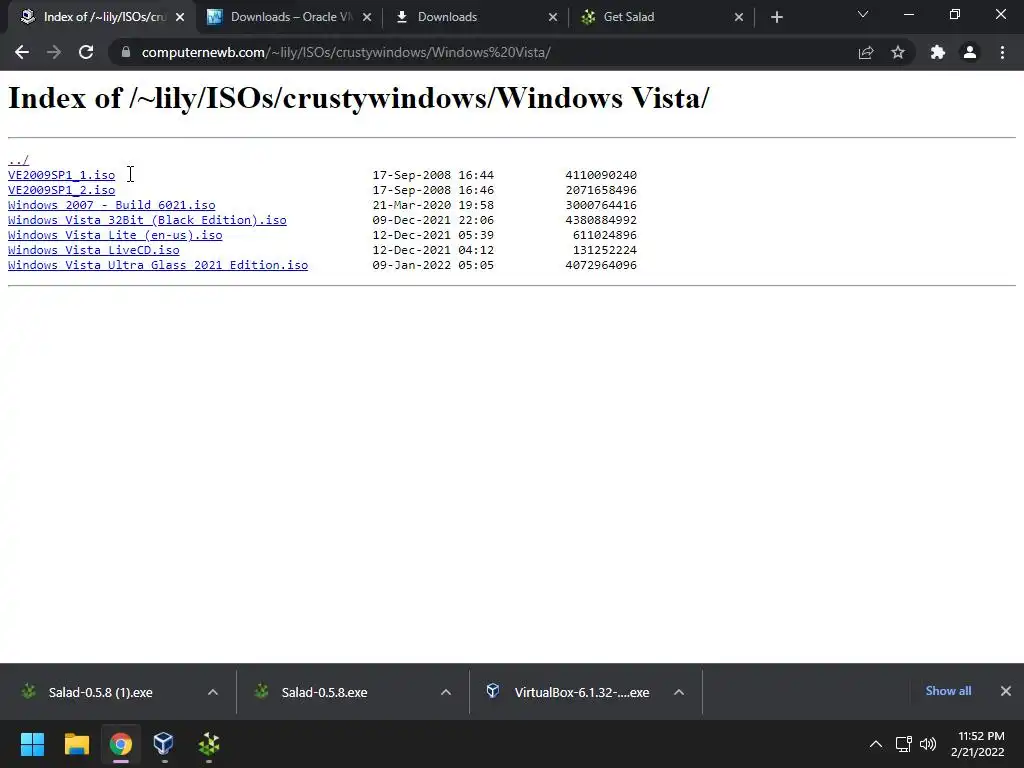Viewport: 1024px width, 768px height.
Task: Click the browser forward arrow
Action: point(54,52)
